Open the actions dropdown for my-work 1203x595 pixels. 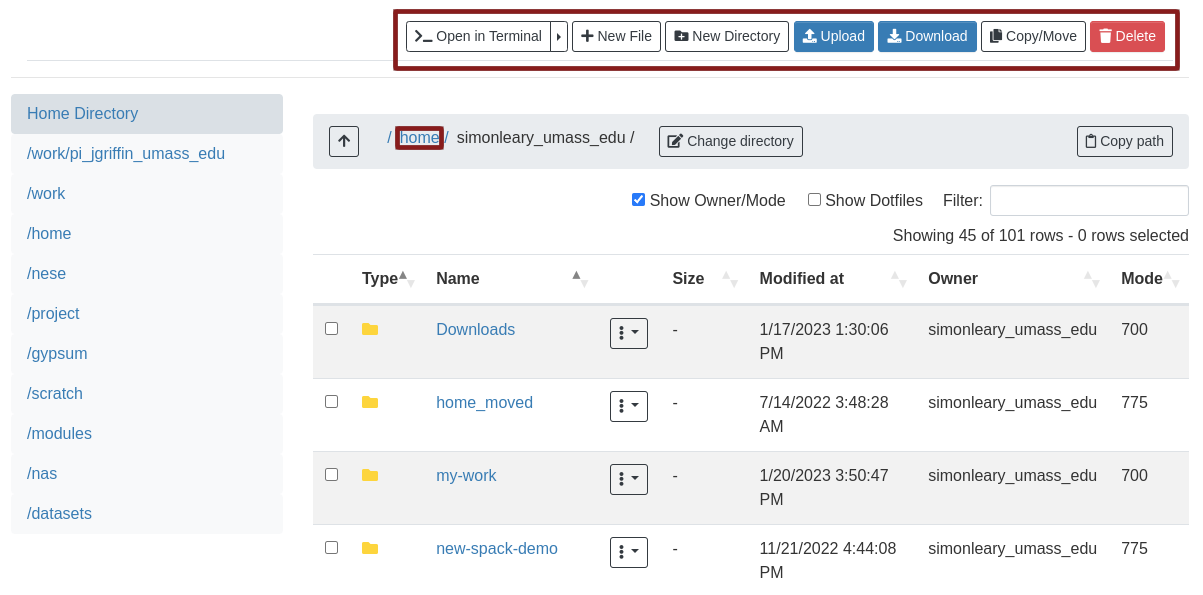coord(628,479)
